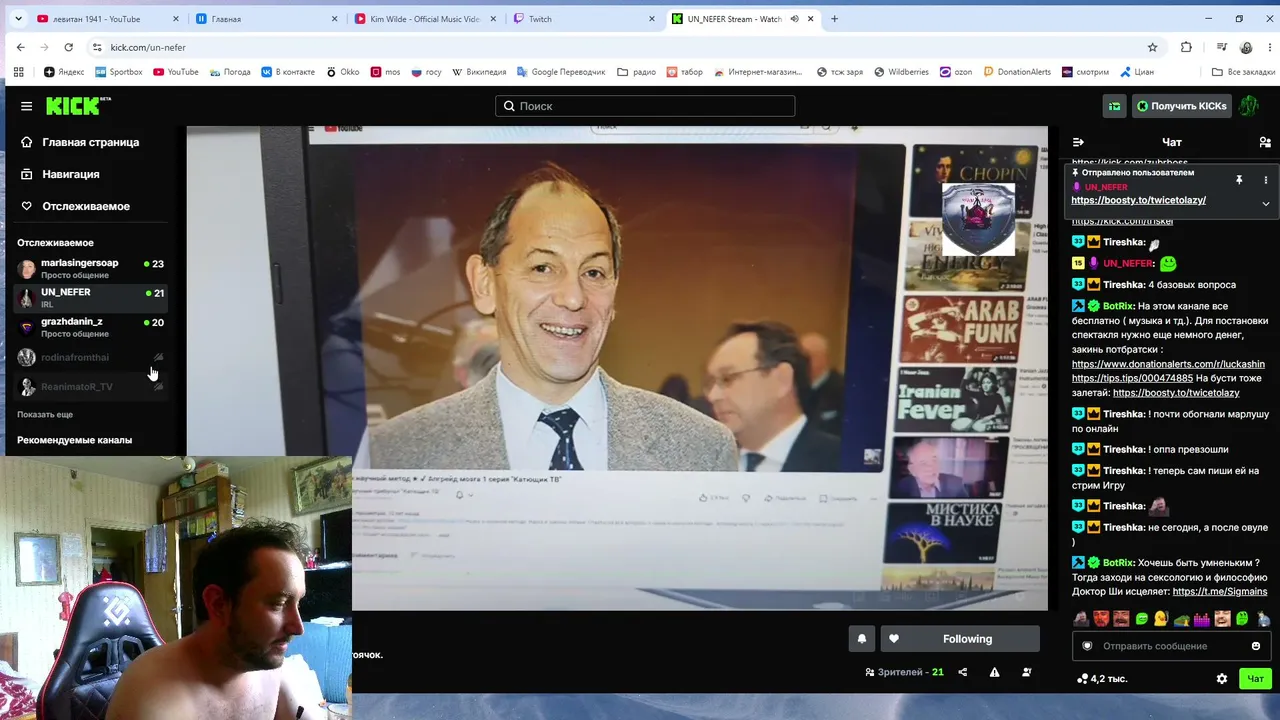Focus the Kick search field
Viewport: 1280px width, 720px height.
click(645, 106)
